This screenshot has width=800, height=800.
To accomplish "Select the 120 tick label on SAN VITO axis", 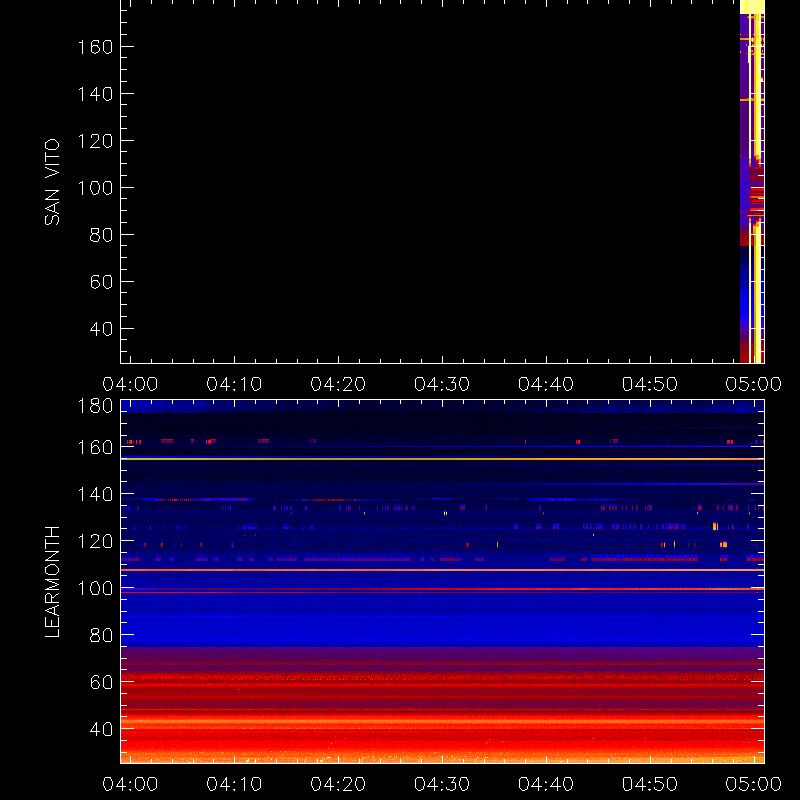I will 95,141.
